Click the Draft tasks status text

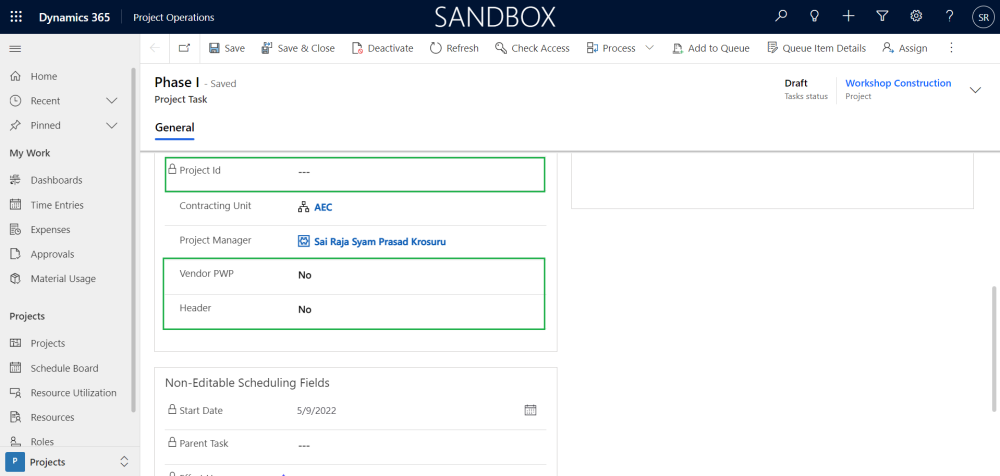tap(796, 83)
